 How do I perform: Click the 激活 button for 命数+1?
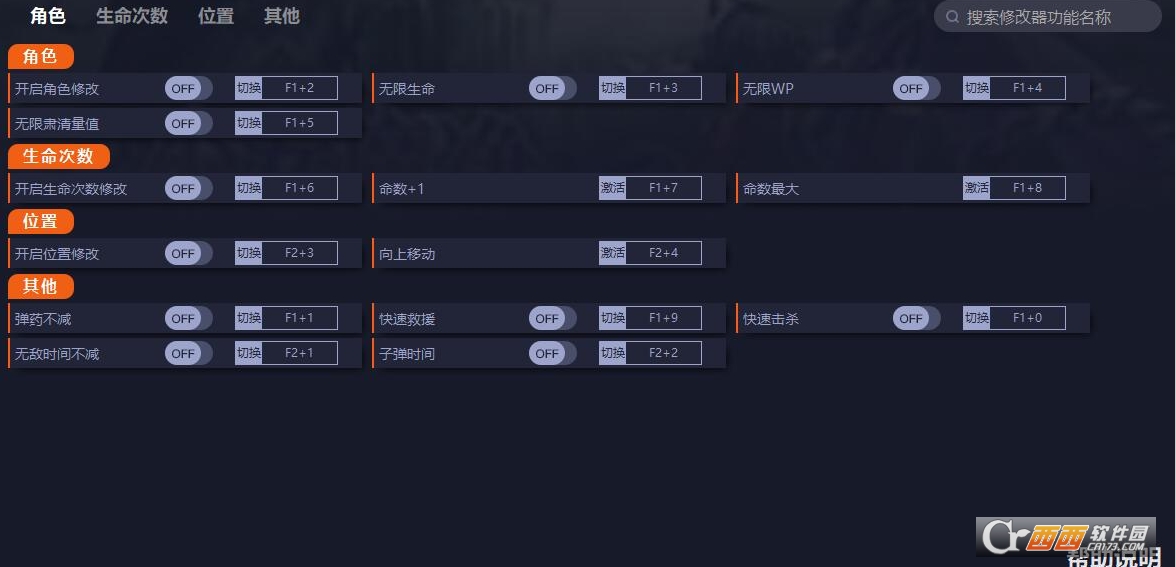pos(613,188)
